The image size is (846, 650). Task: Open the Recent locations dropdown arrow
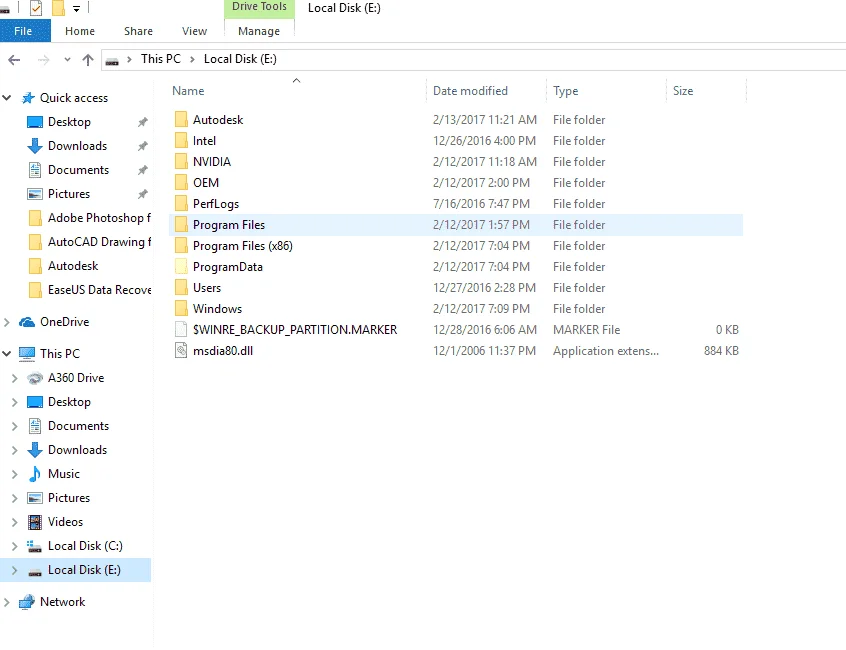[x=67, y=59]
